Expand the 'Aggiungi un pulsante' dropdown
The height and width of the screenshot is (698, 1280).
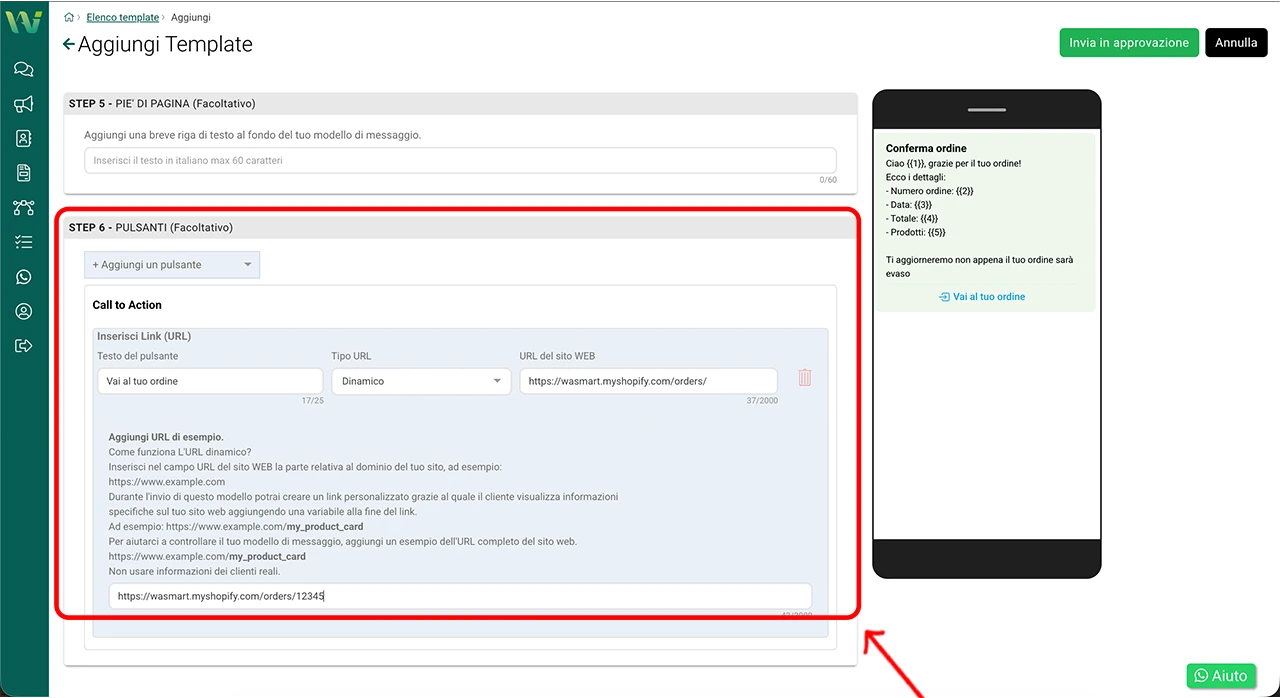[x=172, y=265]
